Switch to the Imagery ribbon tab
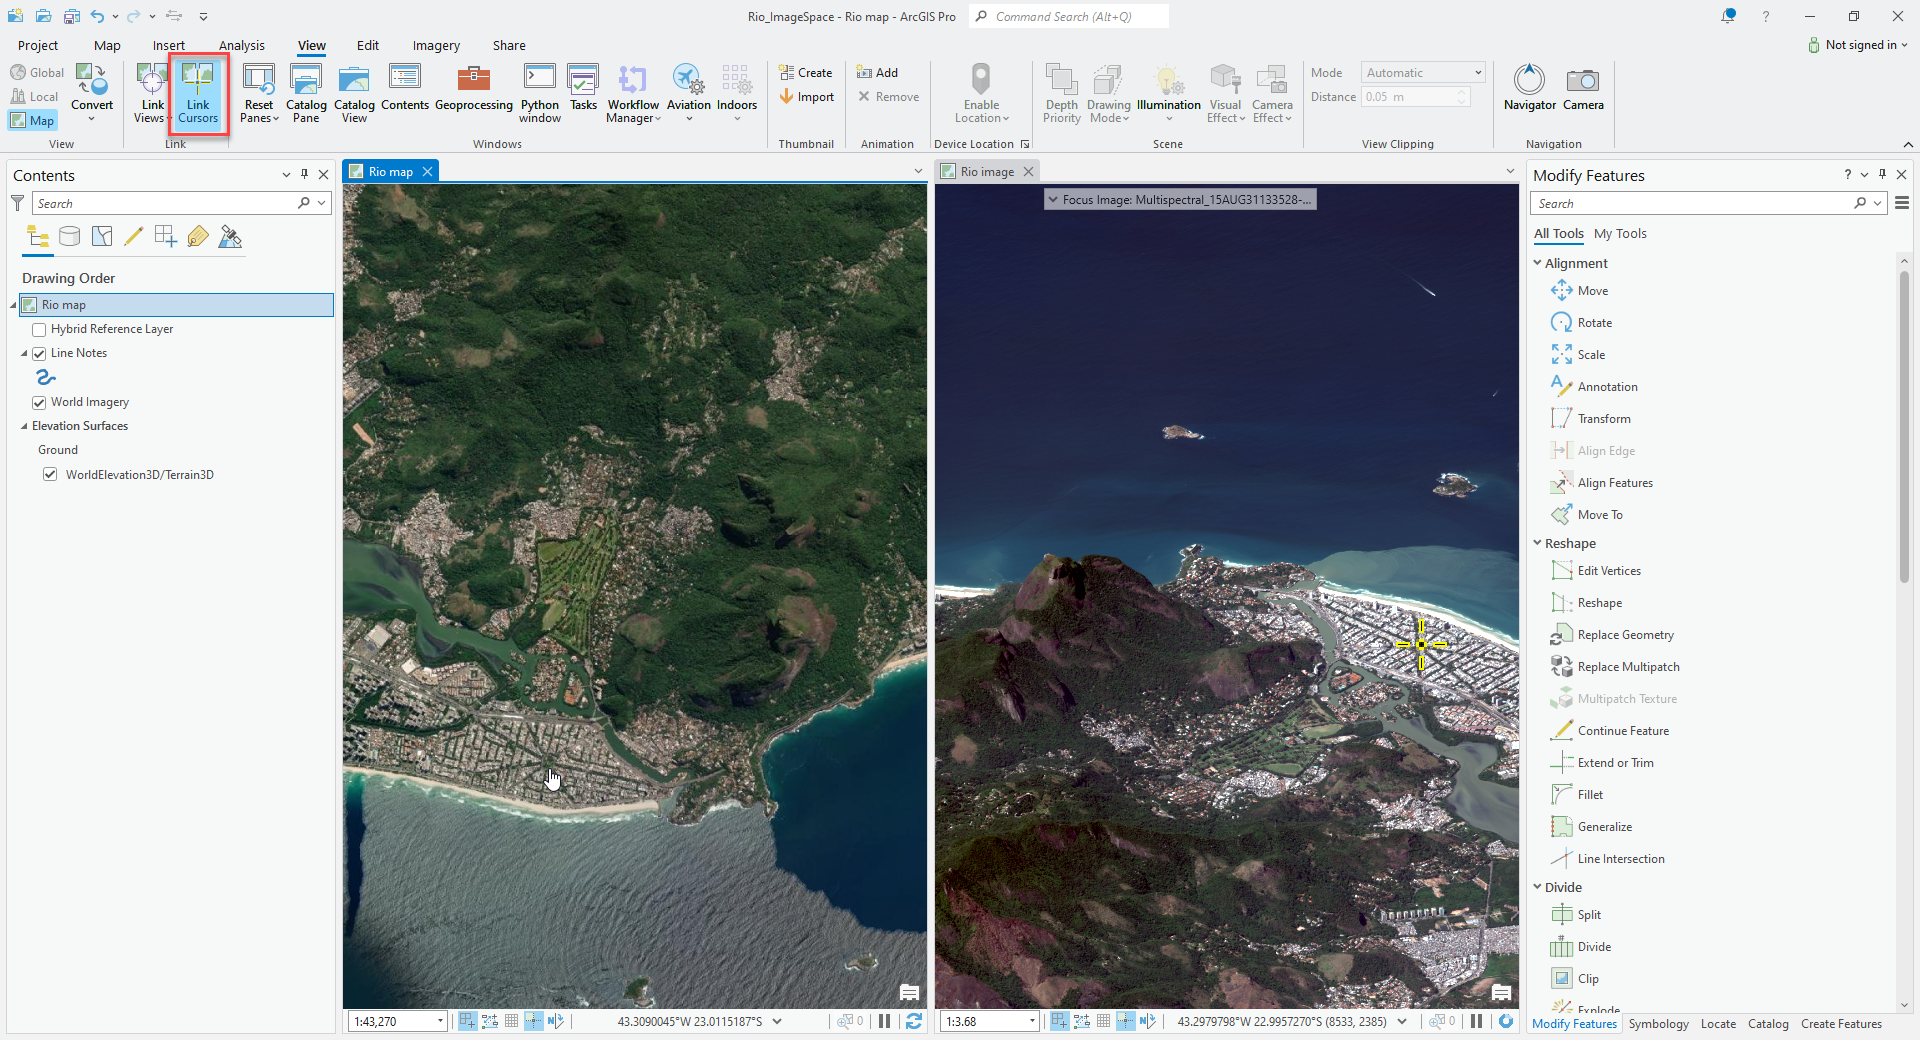 pyautogui.click(x=436, y=45)
